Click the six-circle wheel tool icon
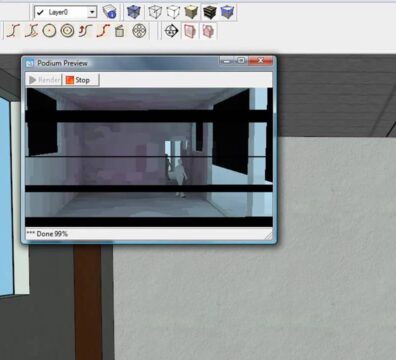Screen dimensions: 396x360 point(139,31)
